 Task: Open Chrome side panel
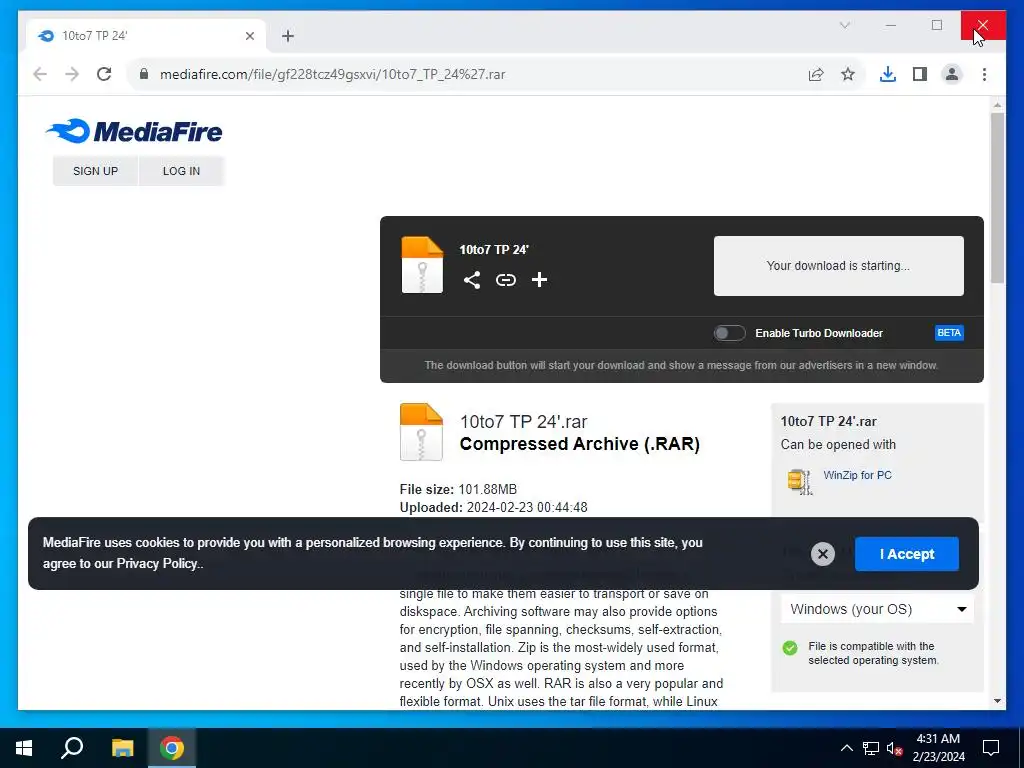(x=920, y=74)
